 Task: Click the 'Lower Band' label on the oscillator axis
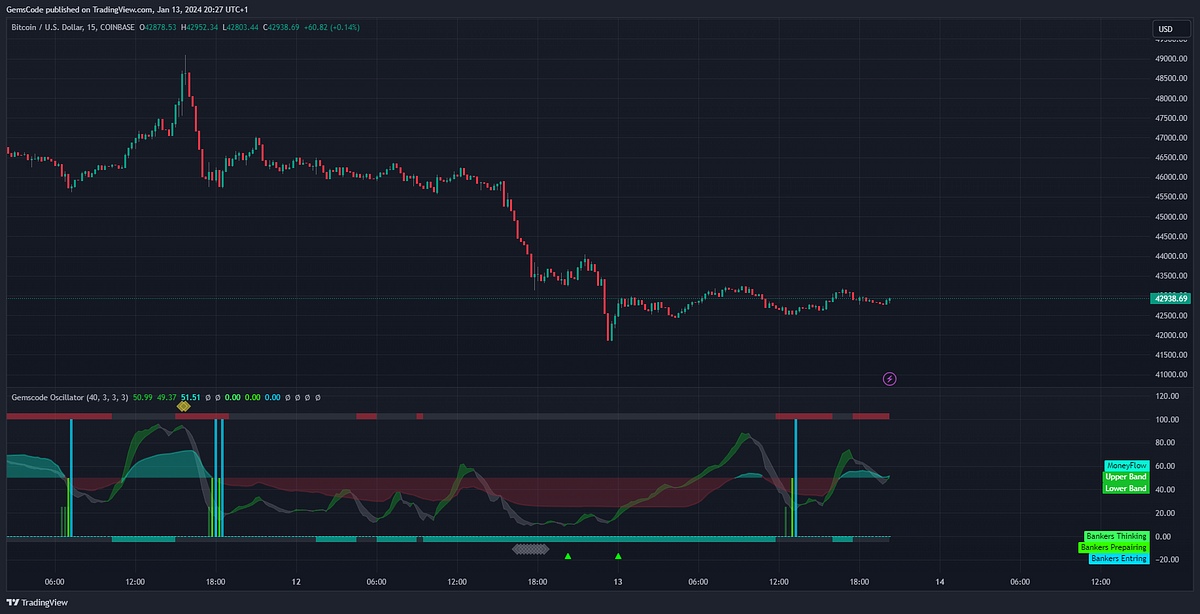pos(1126,489)
